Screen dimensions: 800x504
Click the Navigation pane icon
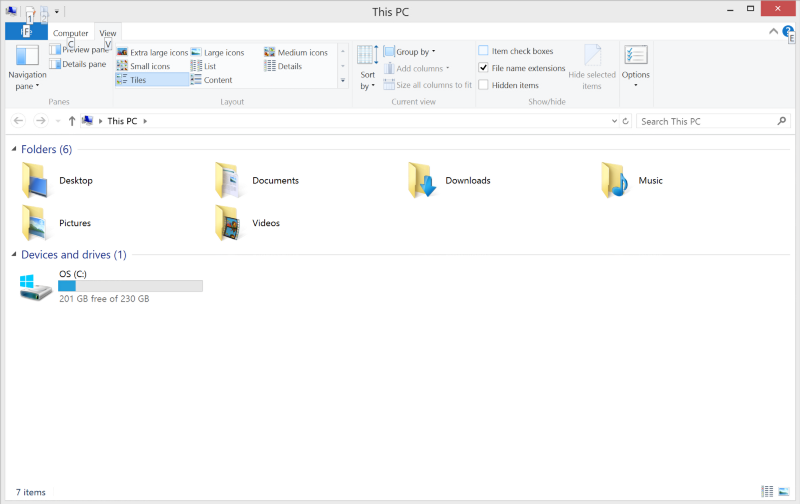(27, 57)
